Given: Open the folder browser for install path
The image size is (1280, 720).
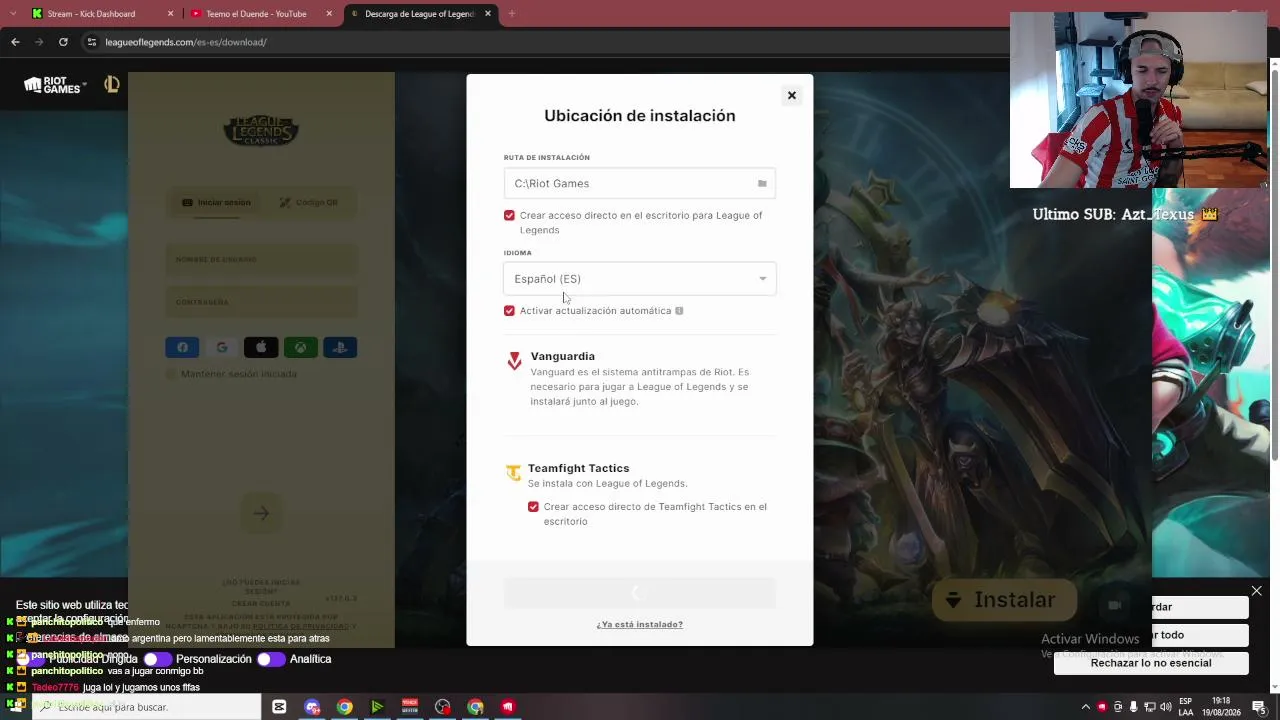Looking at the screenshot, I should point(762,184).
